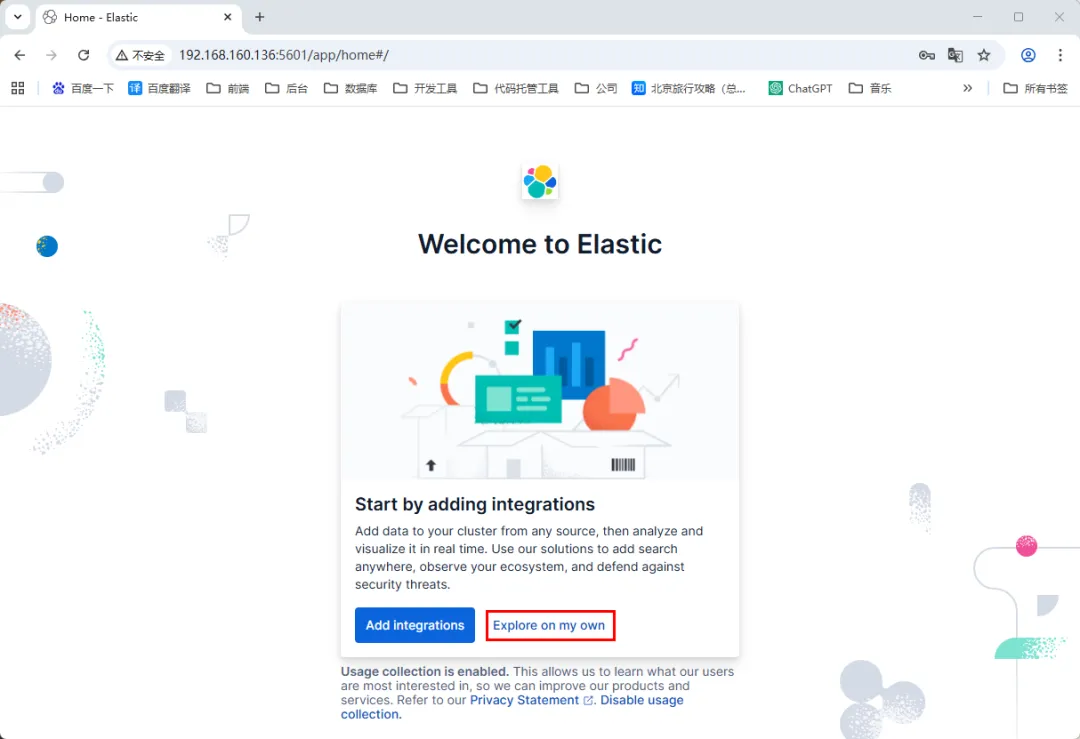Open the 百度一下 bookmark

pyautogui.click(x=83, y=88)
